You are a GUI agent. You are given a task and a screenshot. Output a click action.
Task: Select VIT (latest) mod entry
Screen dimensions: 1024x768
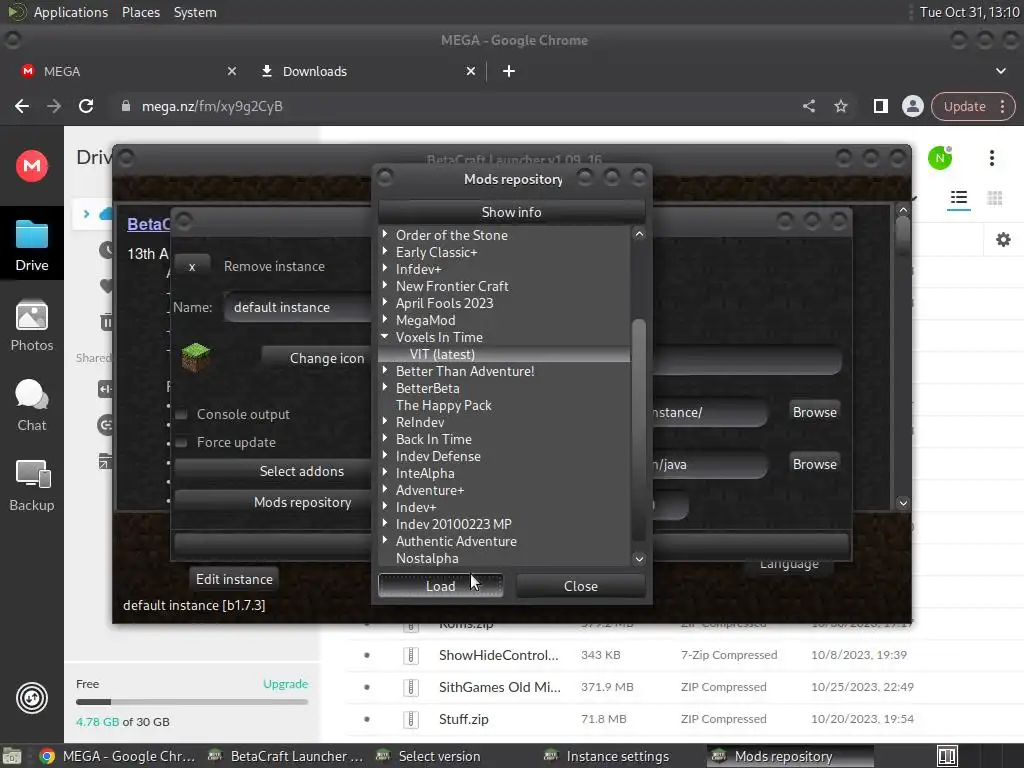point(504,354)
